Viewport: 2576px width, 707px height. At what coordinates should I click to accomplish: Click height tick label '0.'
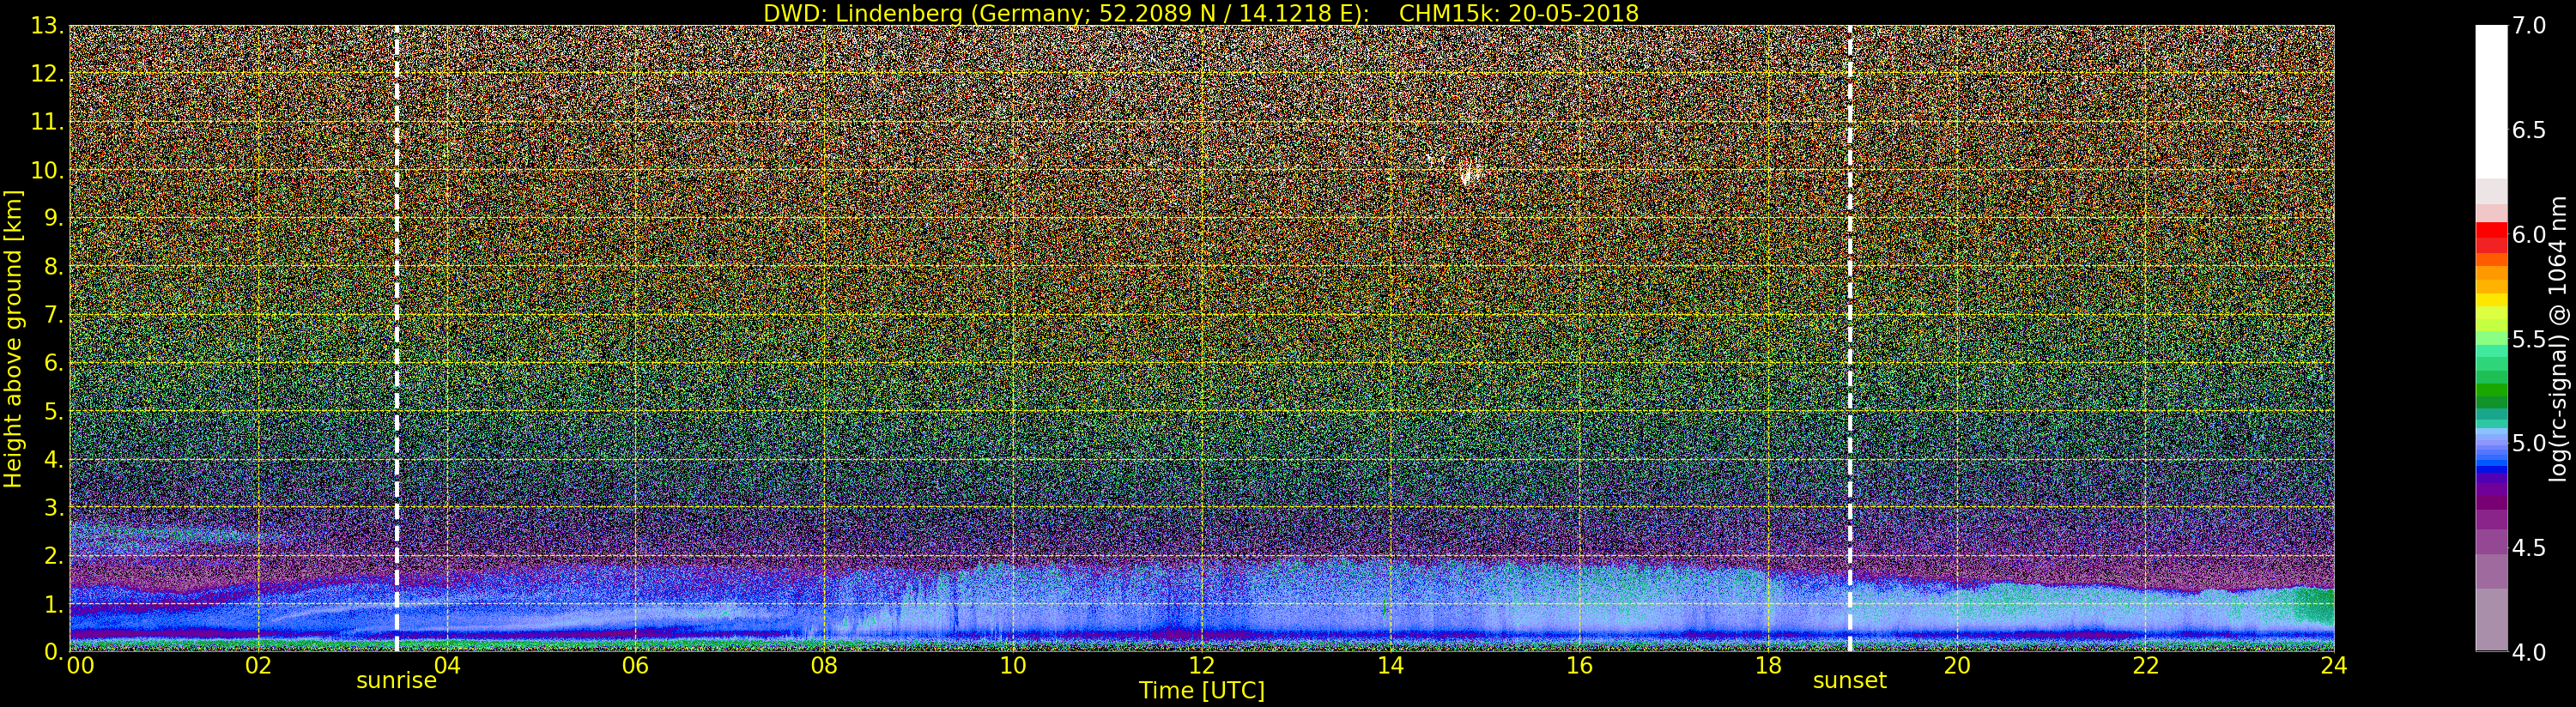(53, 651)
